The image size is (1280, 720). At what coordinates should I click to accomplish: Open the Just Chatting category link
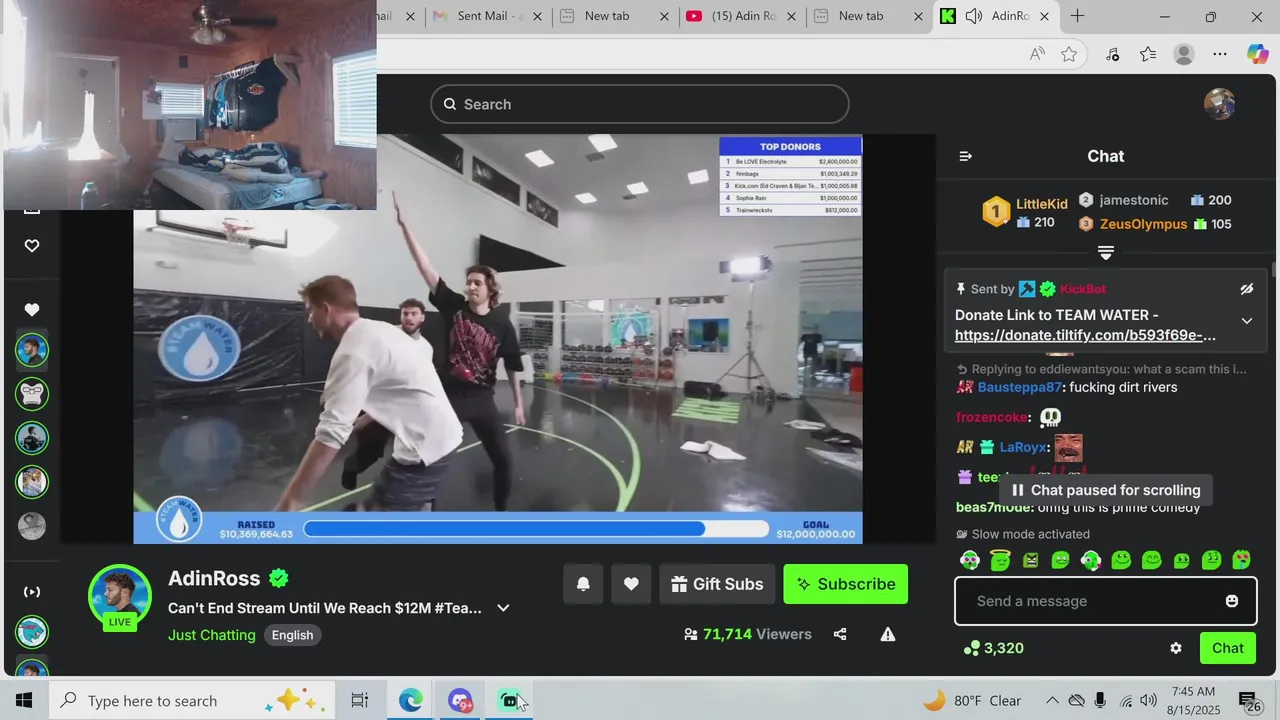tap(212, 635)
